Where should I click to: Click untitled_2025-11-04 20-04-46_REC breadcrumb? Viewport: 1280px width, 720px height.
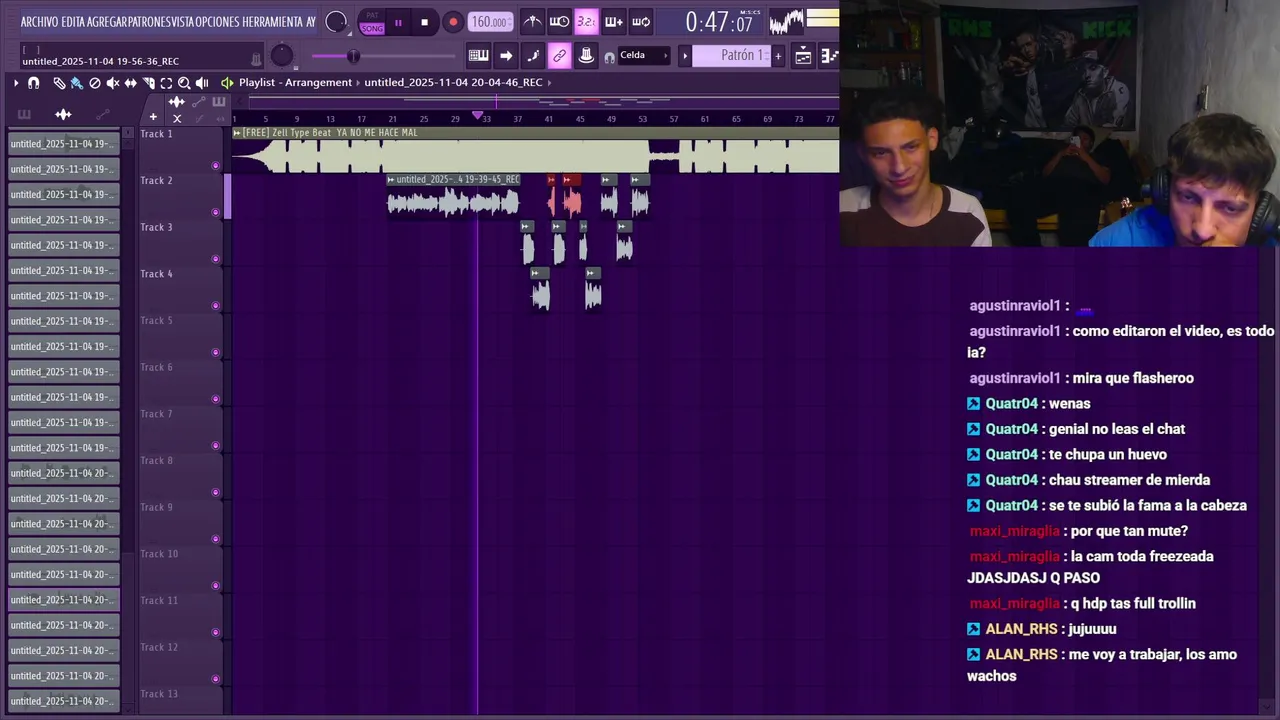click(x=453, y=82)
